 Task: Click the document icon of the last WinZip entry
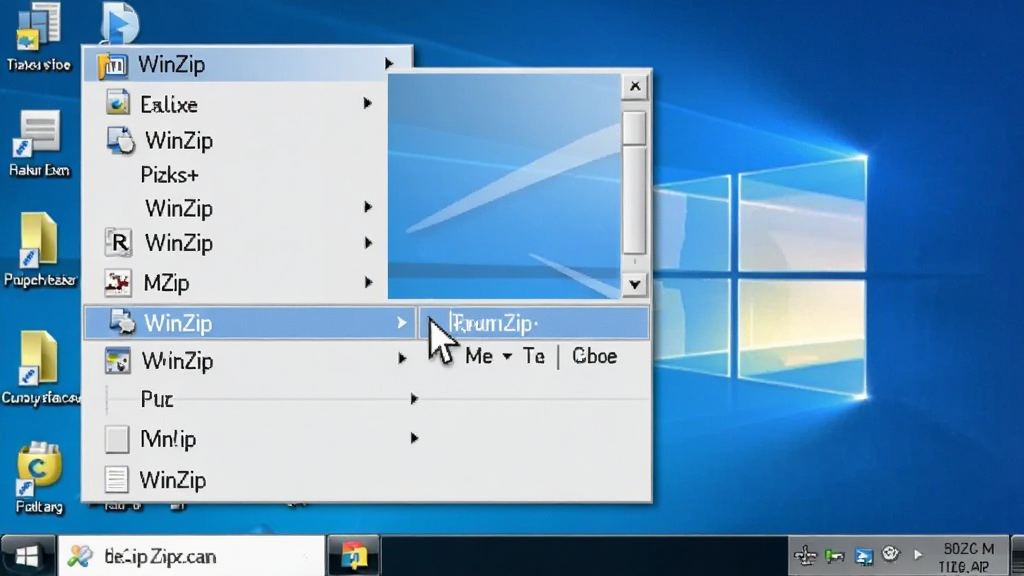116,479
